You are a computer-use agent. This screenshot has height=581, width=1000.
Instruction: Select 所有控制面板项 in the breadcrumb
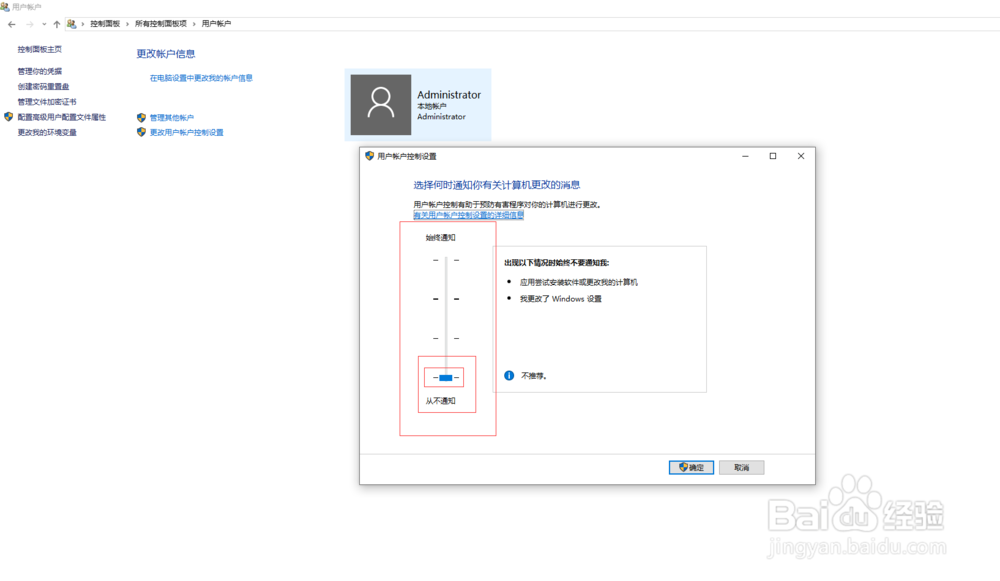pos(161,24)
